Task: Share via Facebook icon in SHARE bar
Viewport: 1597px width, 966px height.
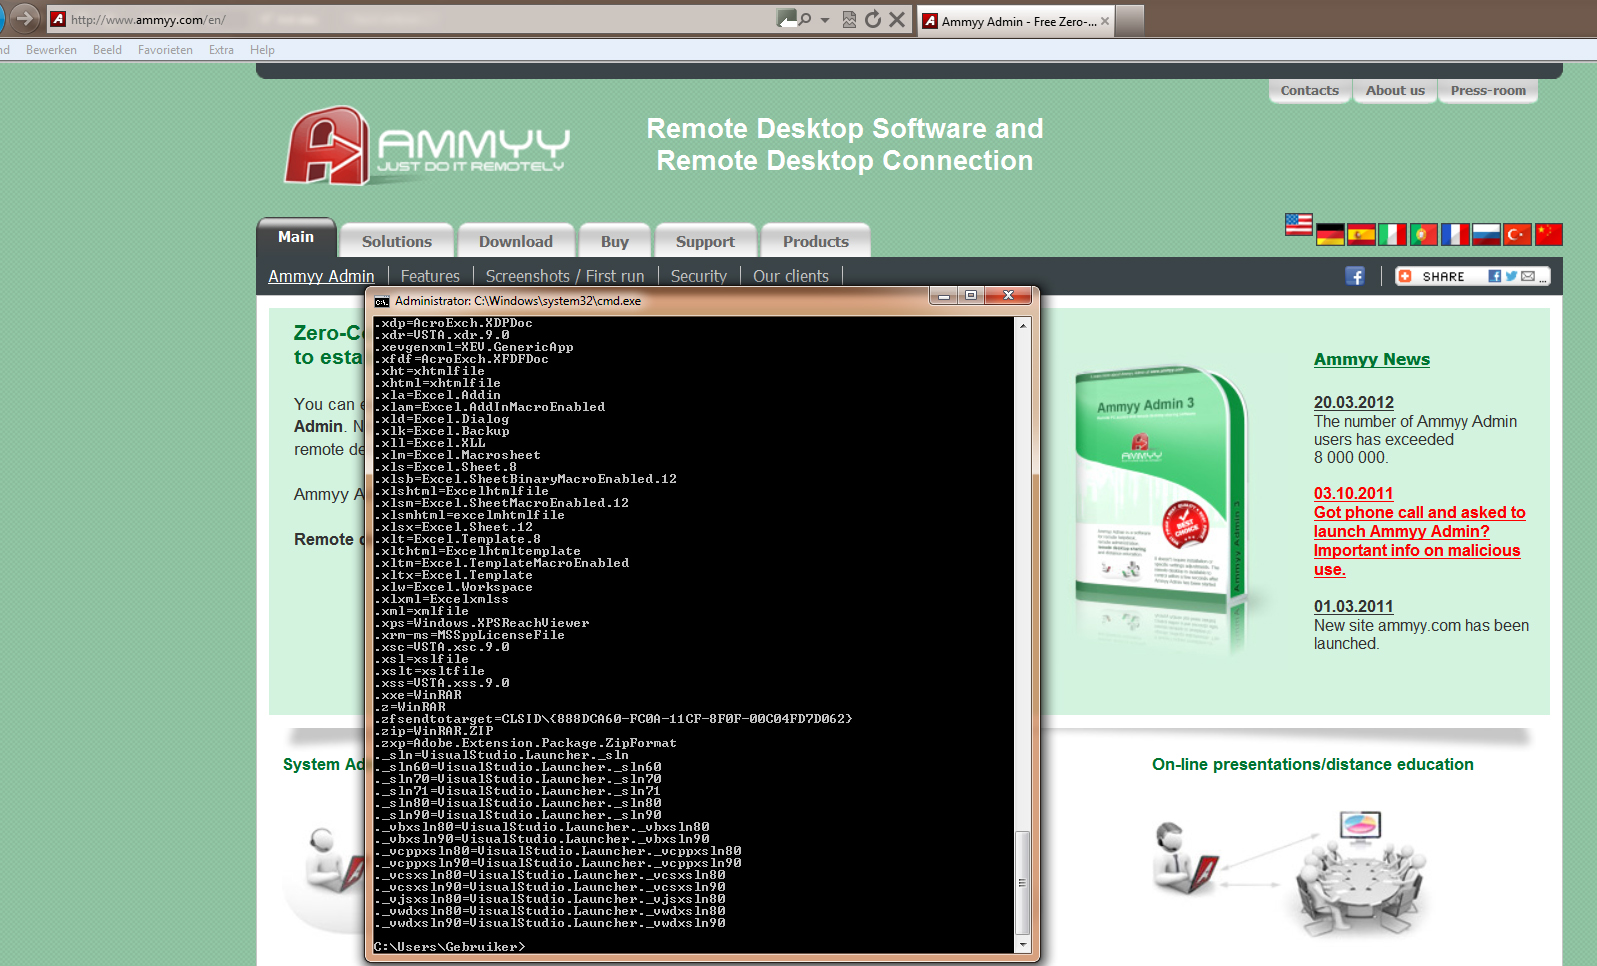Action: (1494, 276)
